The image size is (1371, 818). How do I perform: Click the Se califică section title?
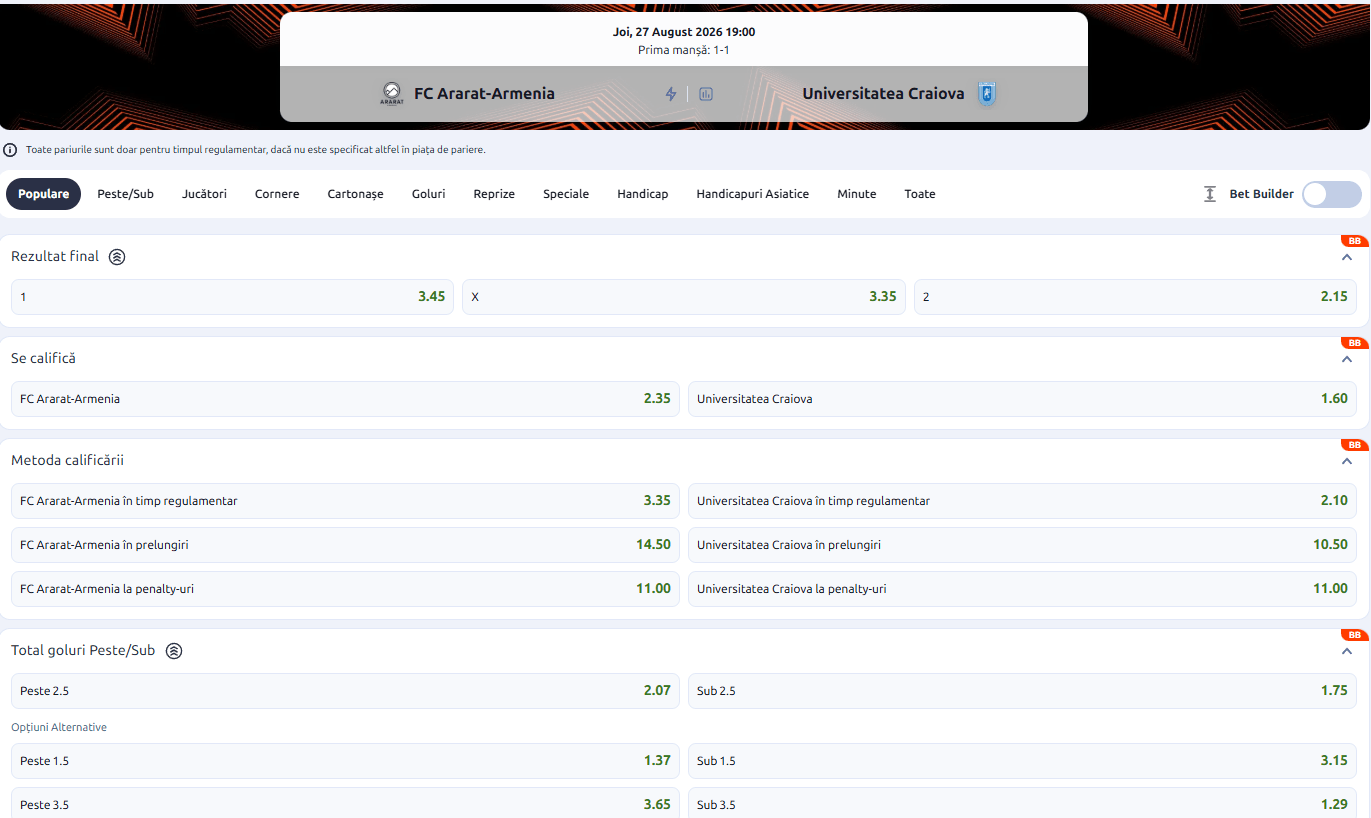[43, 359]
